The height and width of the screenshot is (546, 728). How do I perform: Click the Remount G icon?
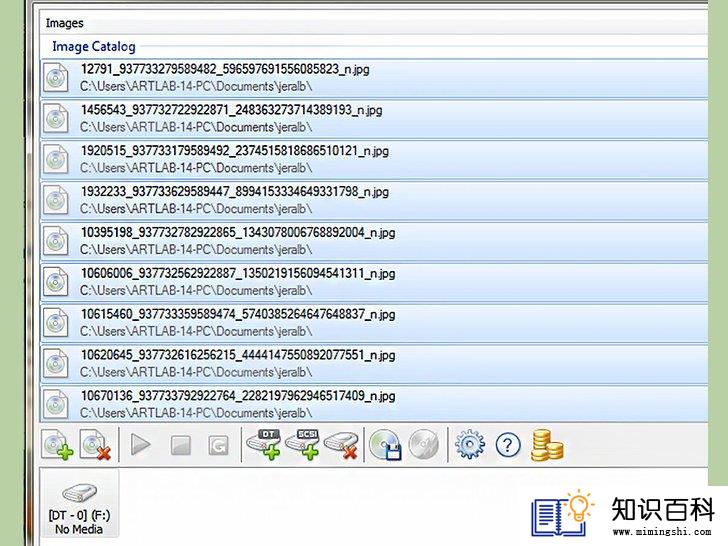click(218, 446)
